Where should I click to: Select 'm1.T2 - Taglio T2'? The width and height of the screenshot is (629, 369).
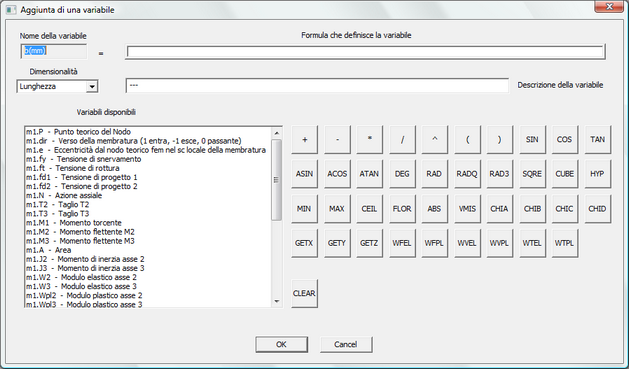[x=148, y=205]
